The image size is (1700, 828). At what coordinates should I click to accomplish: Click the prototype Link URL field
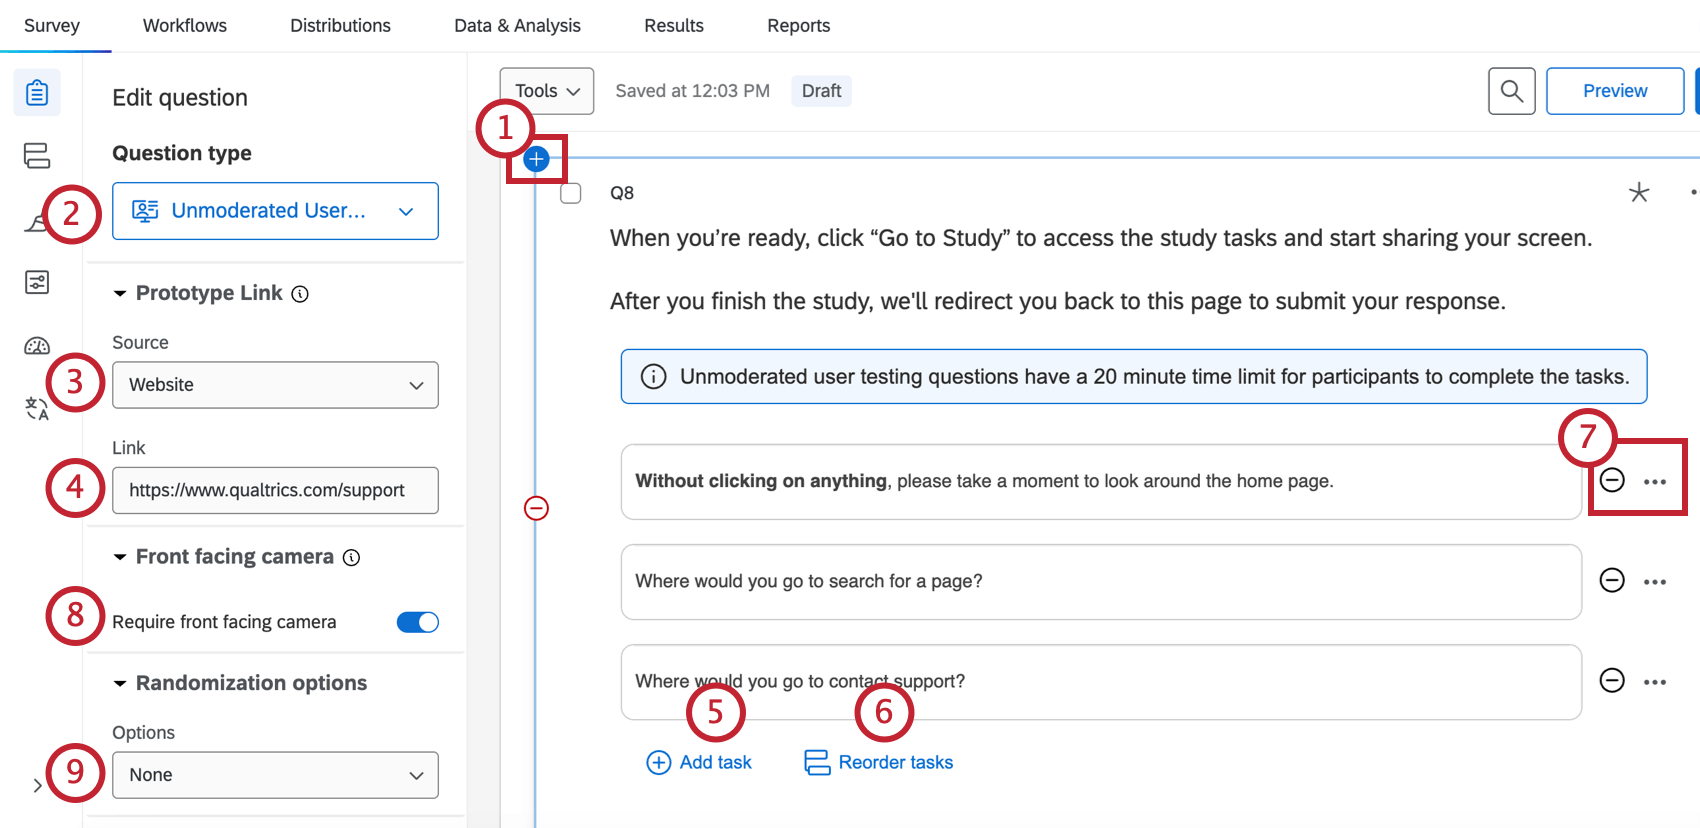275,490
